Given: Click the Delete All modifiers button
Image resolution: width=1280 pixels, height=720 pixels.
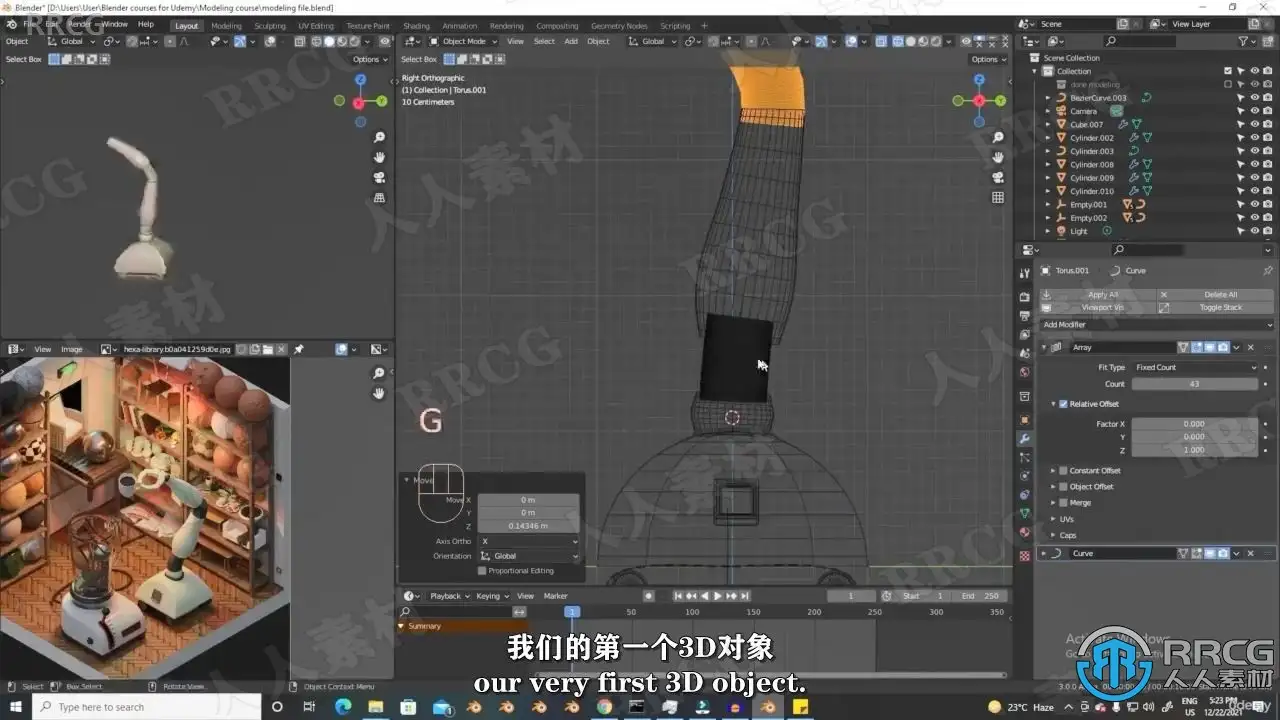Looking at the screenshot, I should point(1216,295).
